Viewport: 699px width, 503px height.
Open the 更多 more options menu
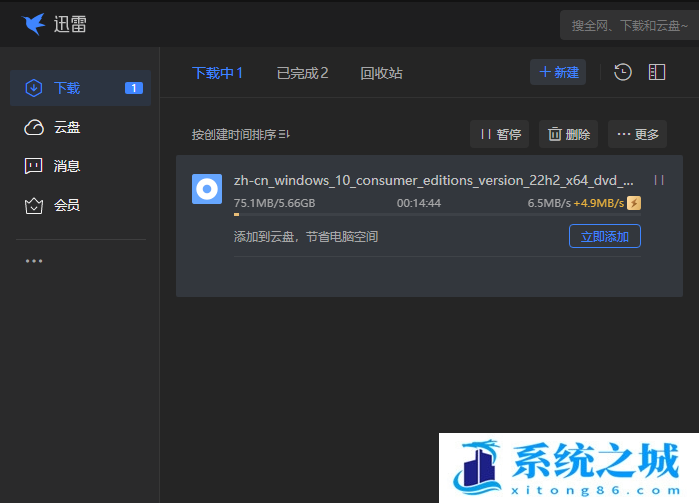tap(637, 134)
